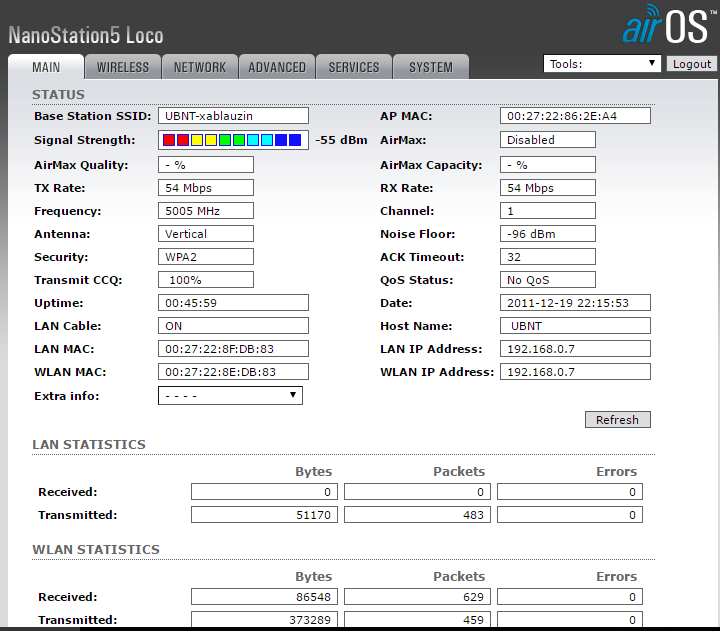Click WLAN received bytes 86548
This screenshot has width=720, height=631.
click(x=264, y=597)
